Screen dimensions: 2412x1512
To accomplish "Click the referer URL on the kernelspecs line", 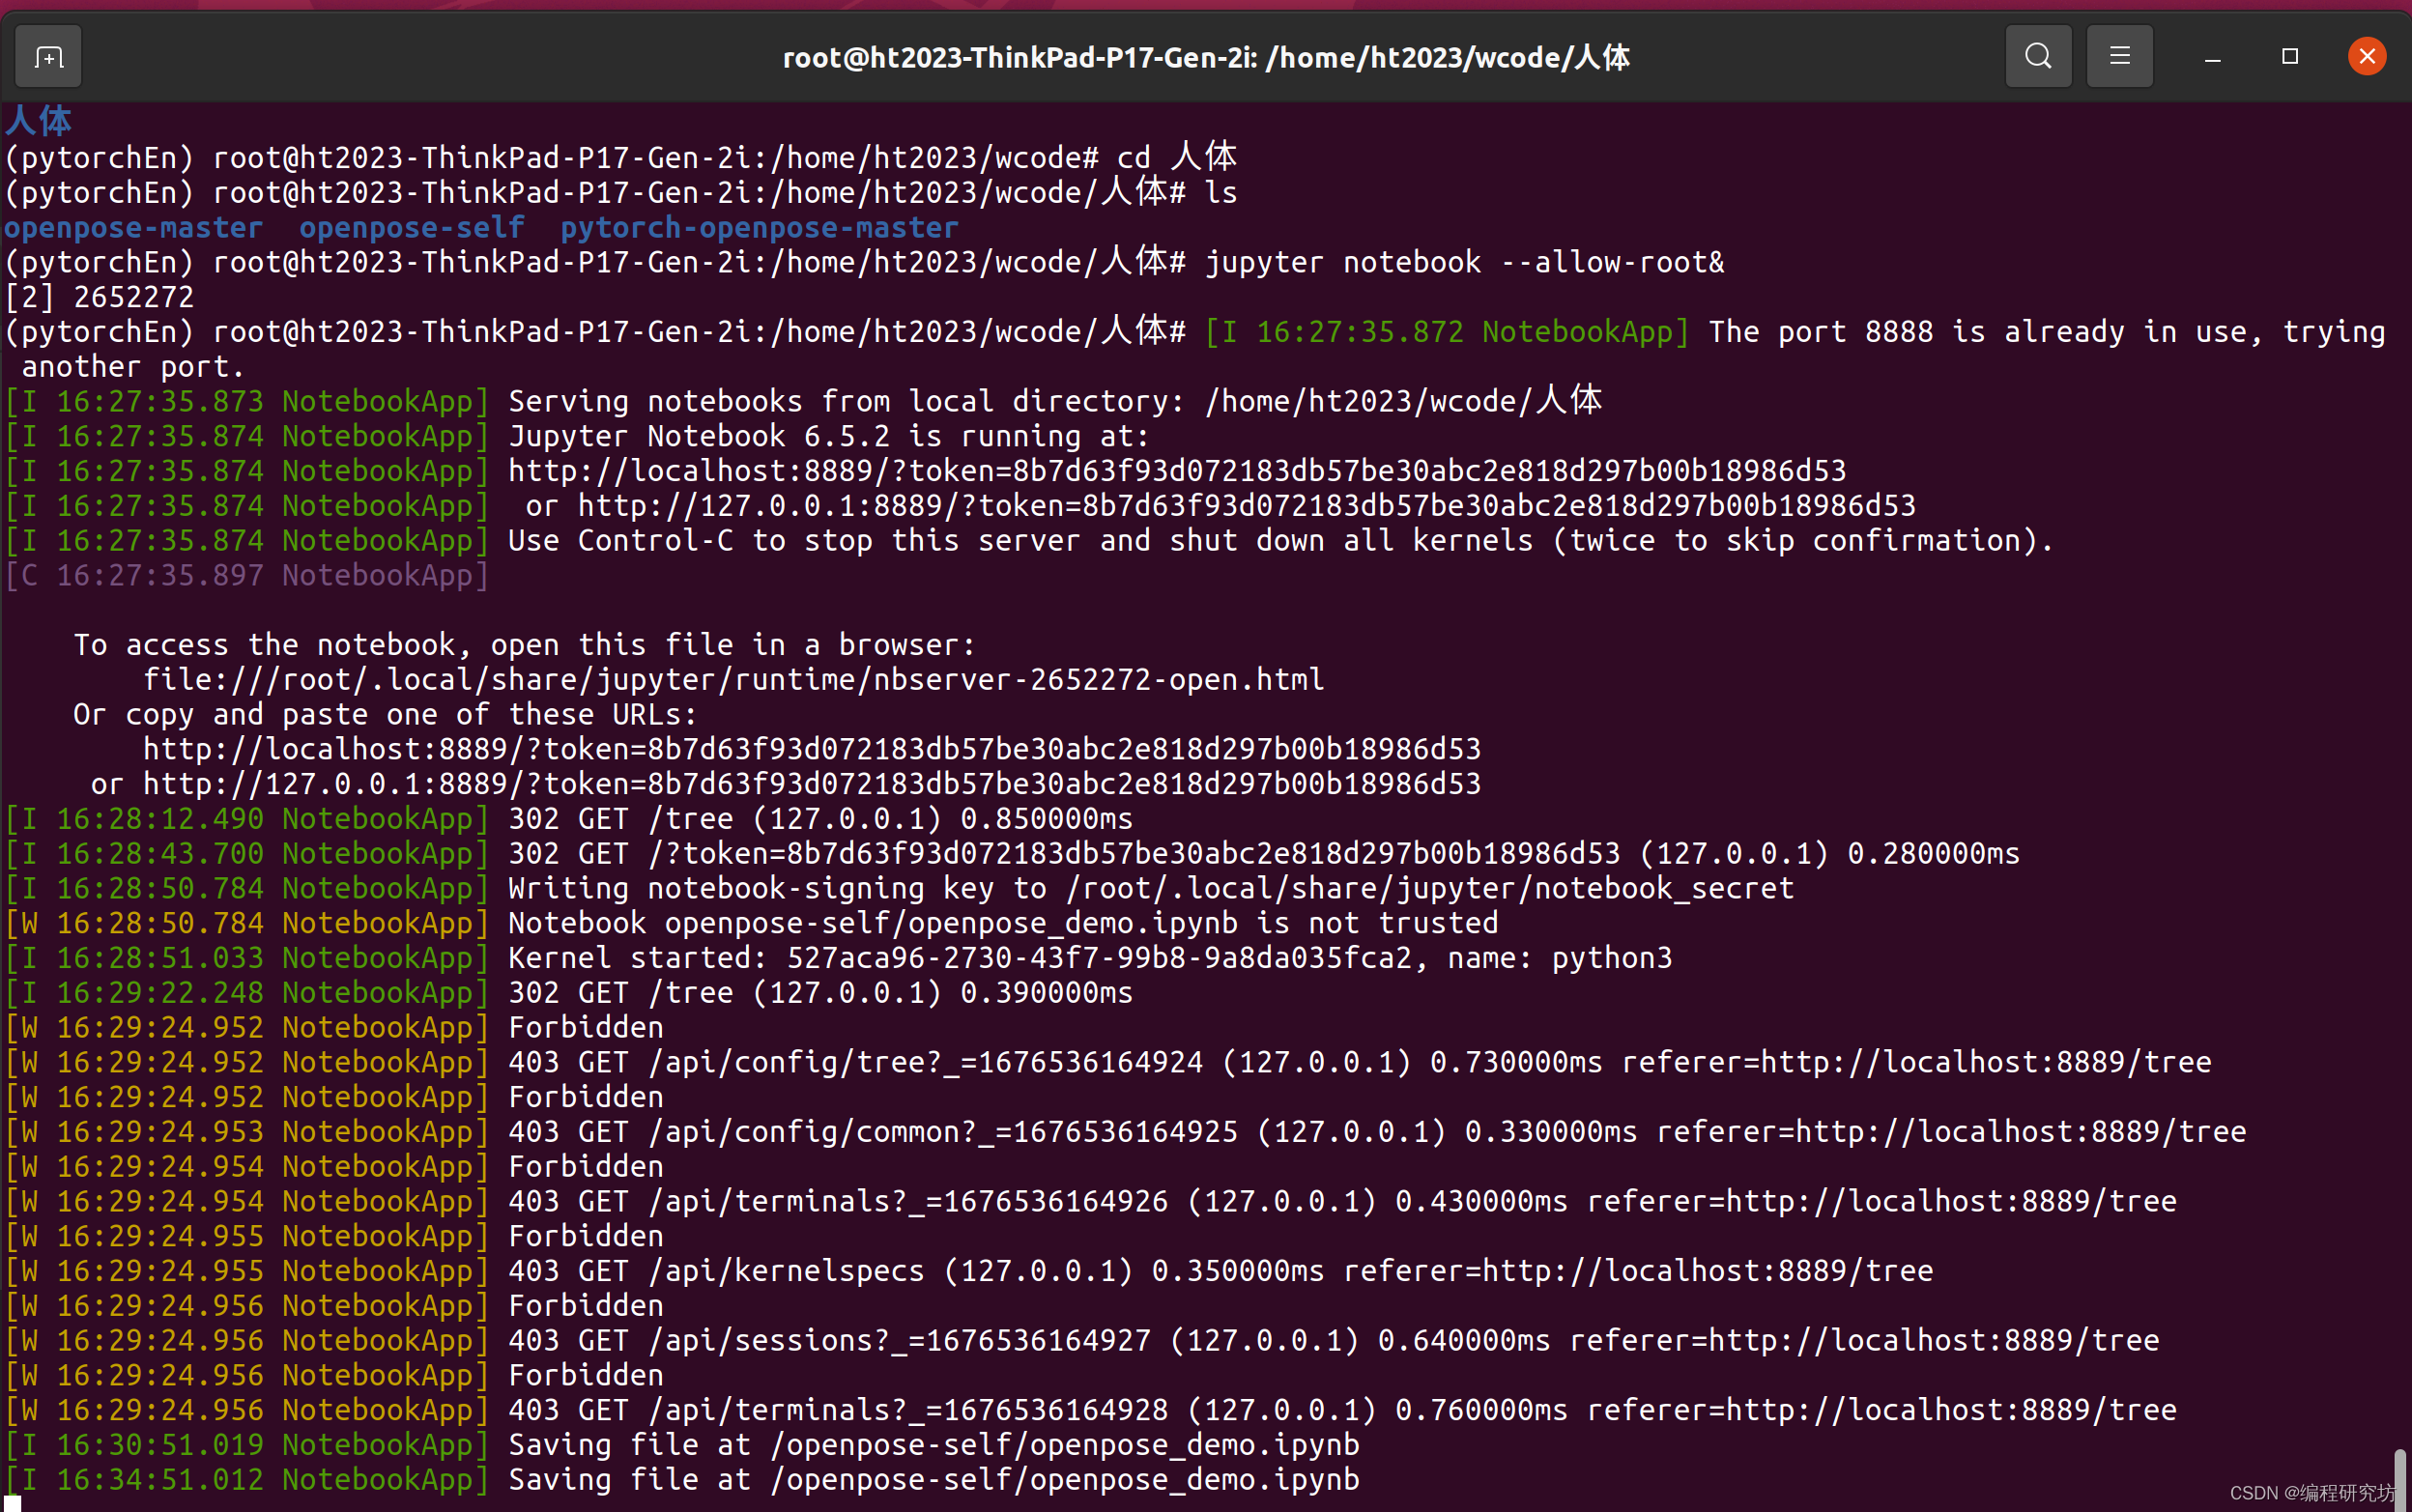I will [x=1706, y=1271].
